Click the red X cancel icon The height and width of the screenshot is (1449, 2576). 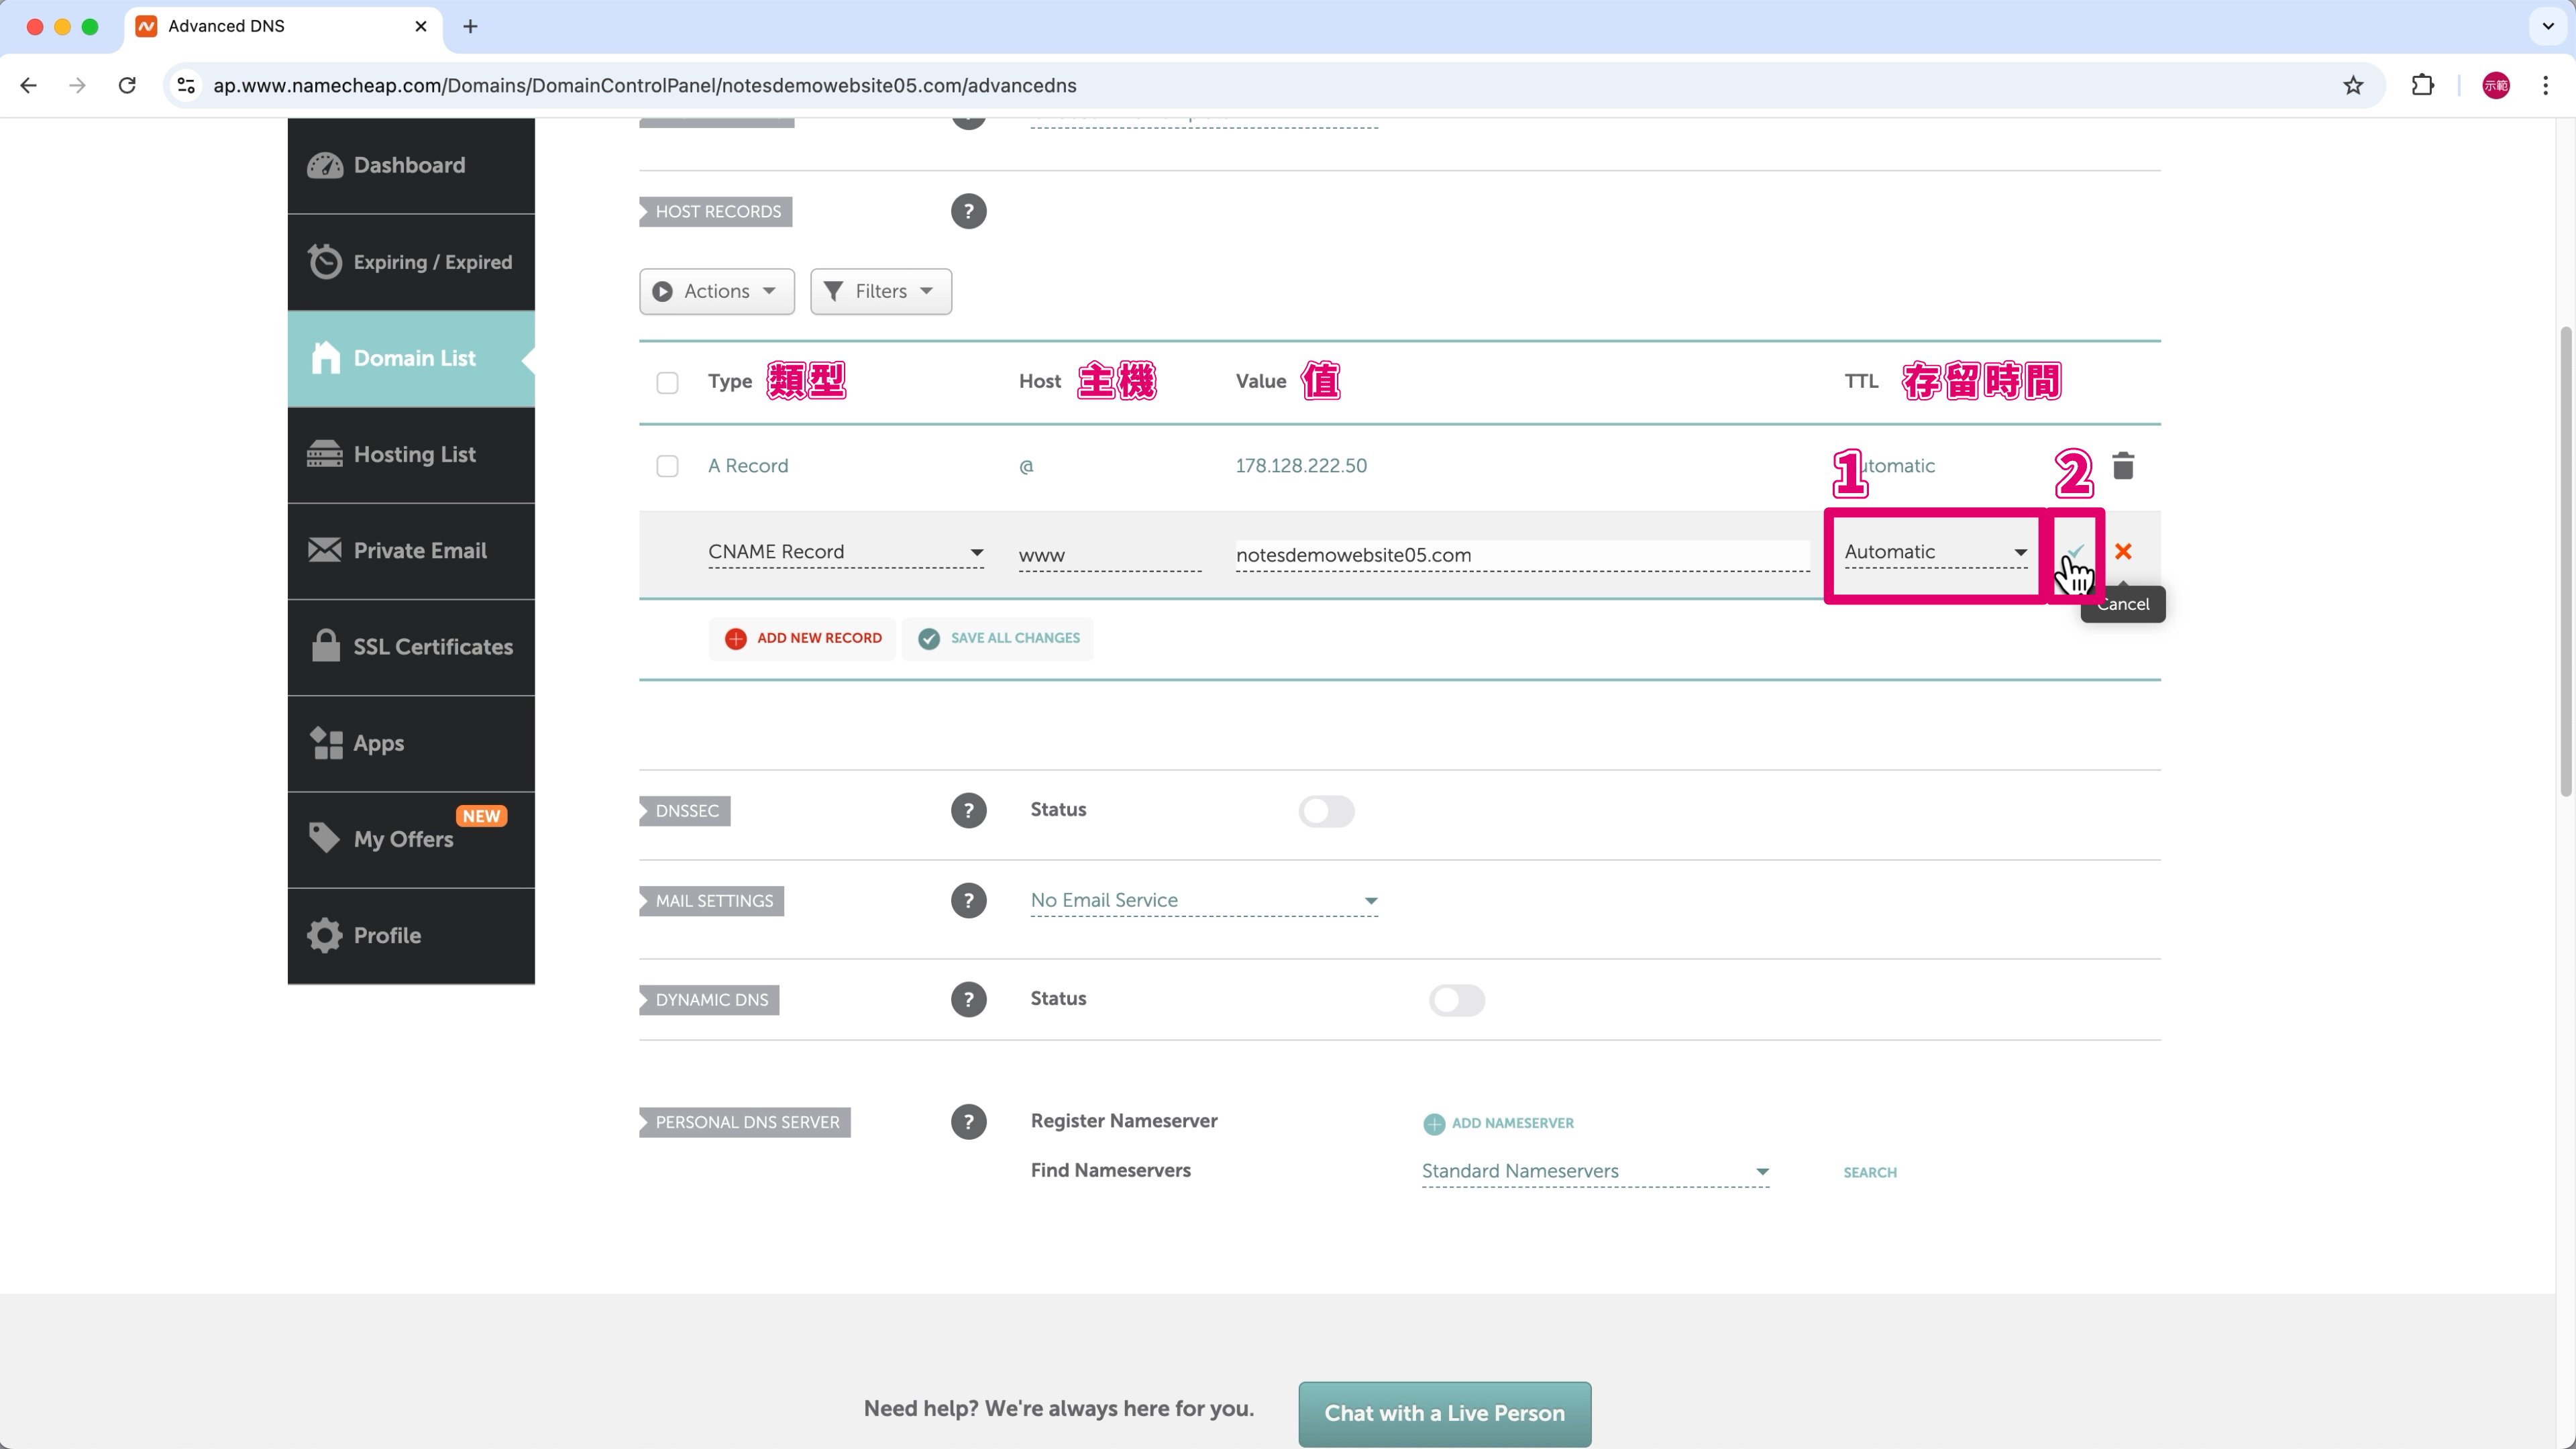tap(2123, 552)
